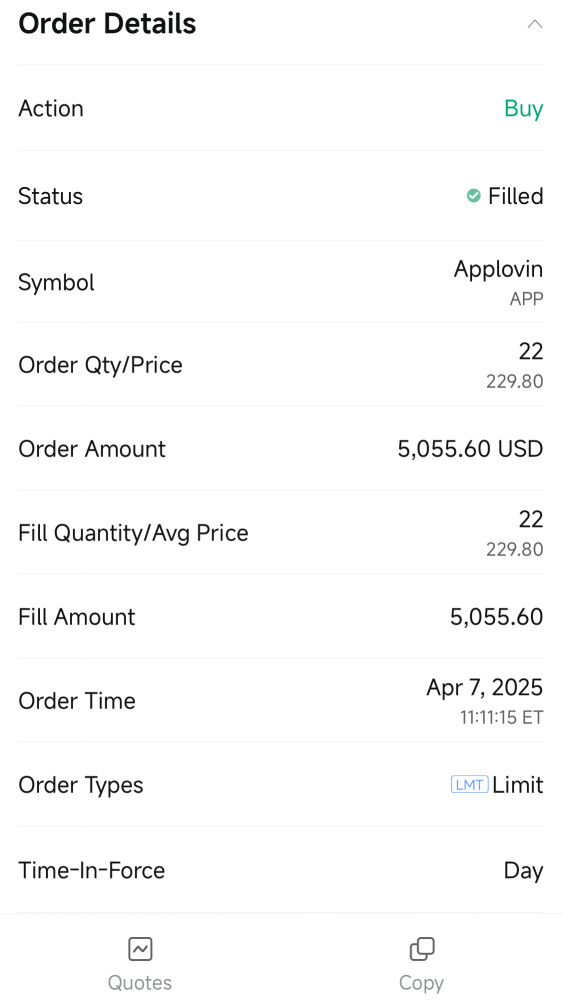Open the Applovin symbol name

[498, 270]
